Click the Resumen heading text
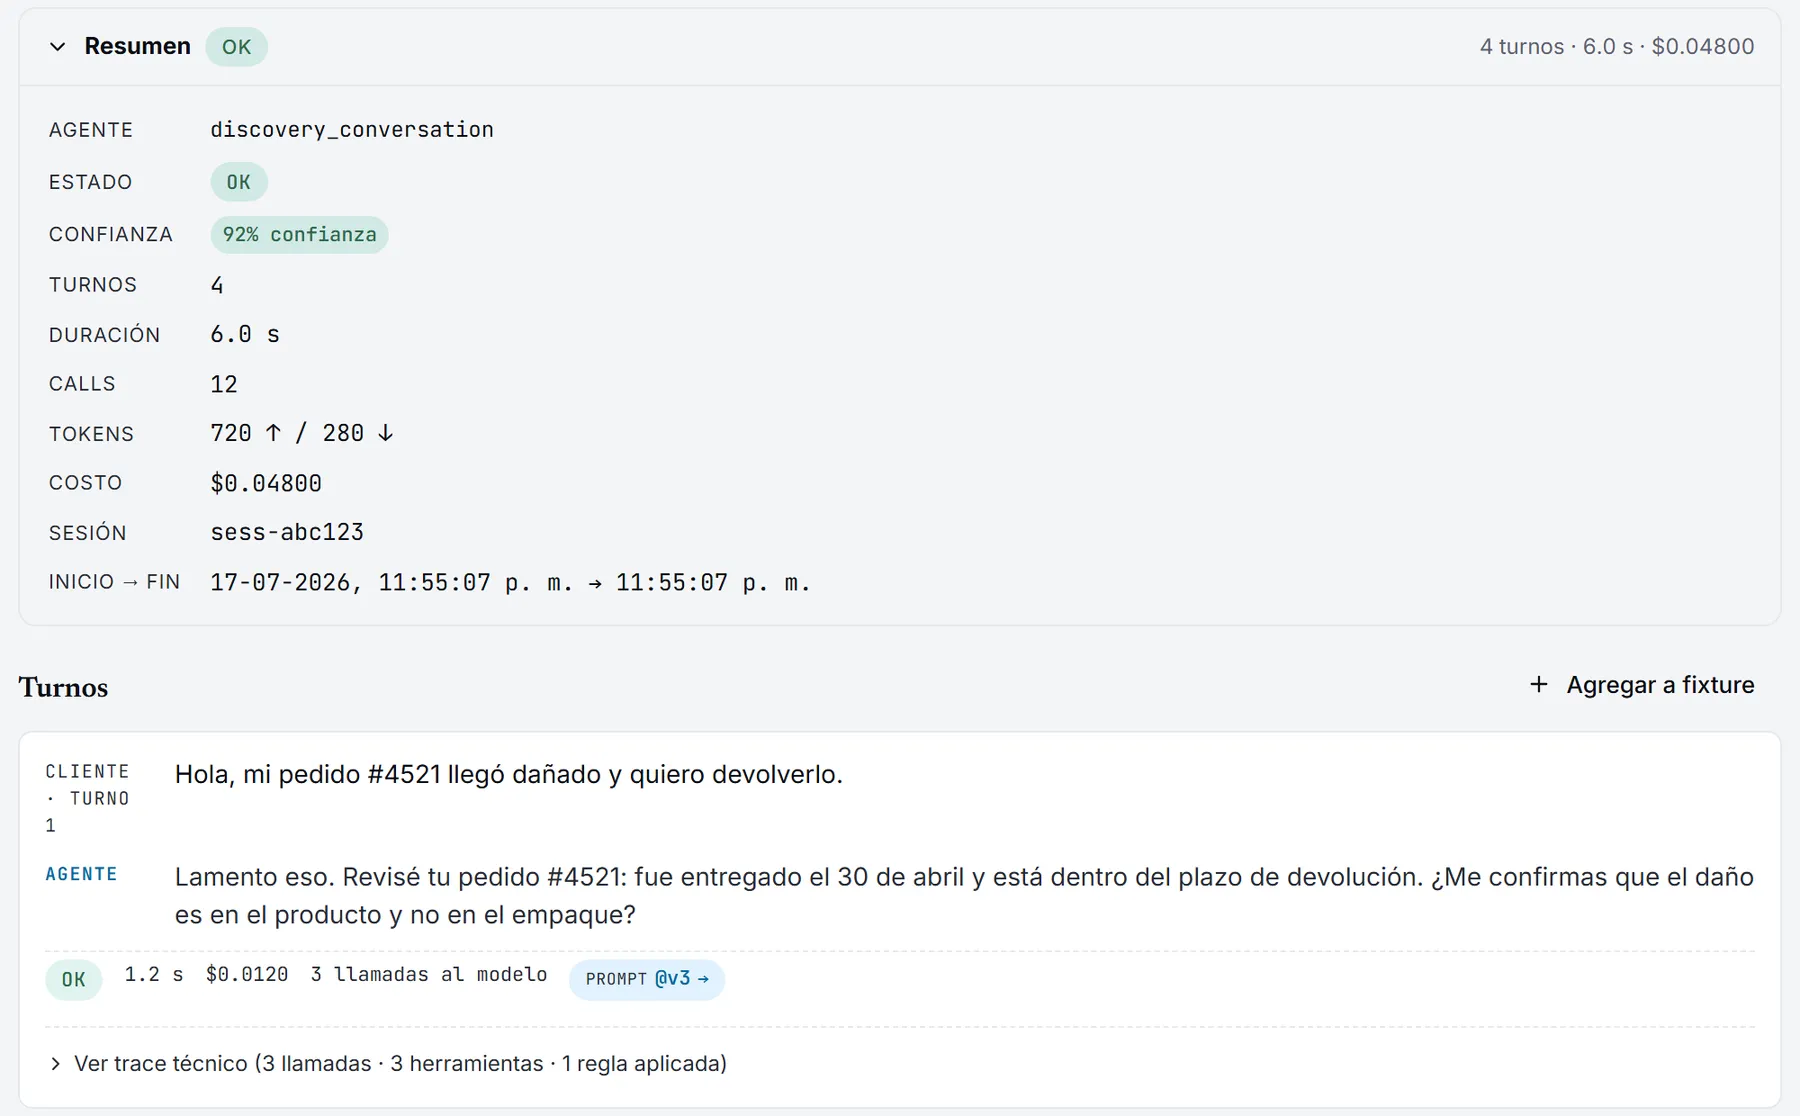The image size is (1800, 1116). [137, 47]
